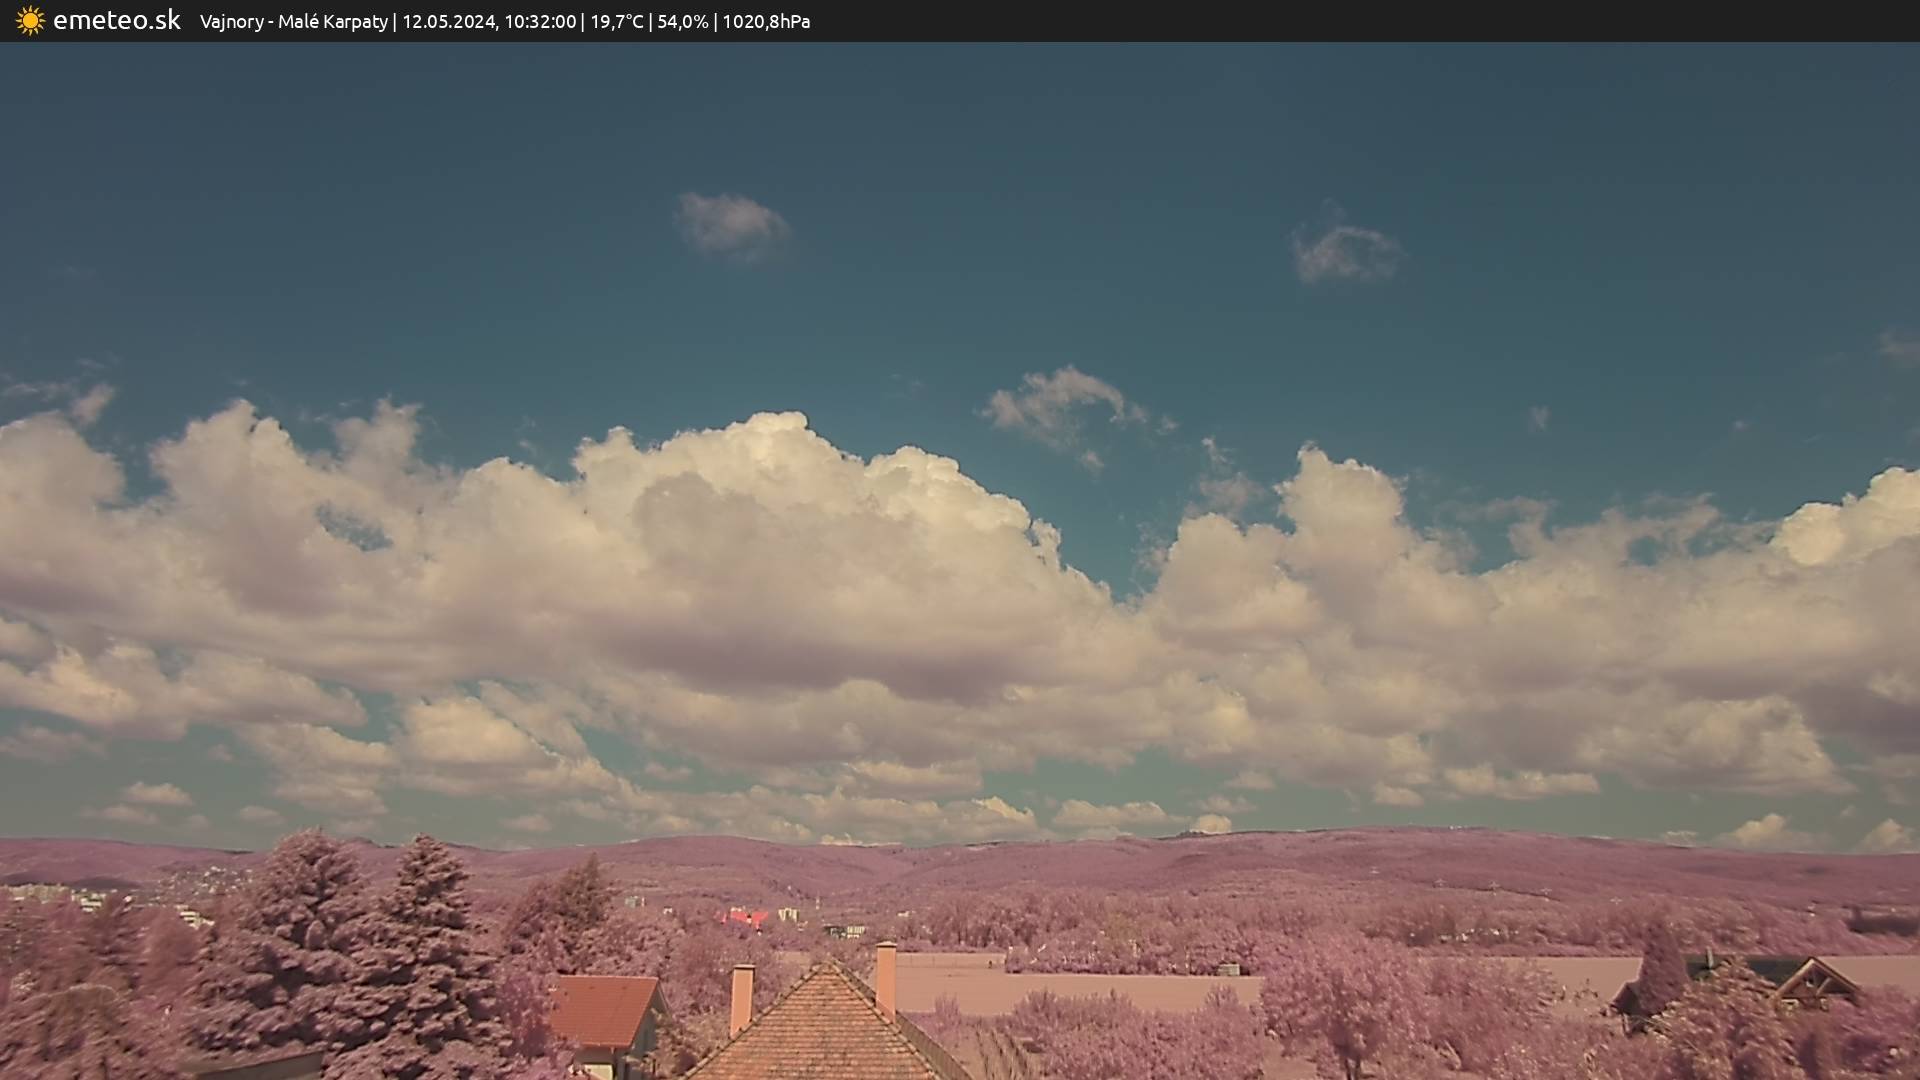
Task: Click the date 12.05.2024 in header
Action: click(449, 22)
